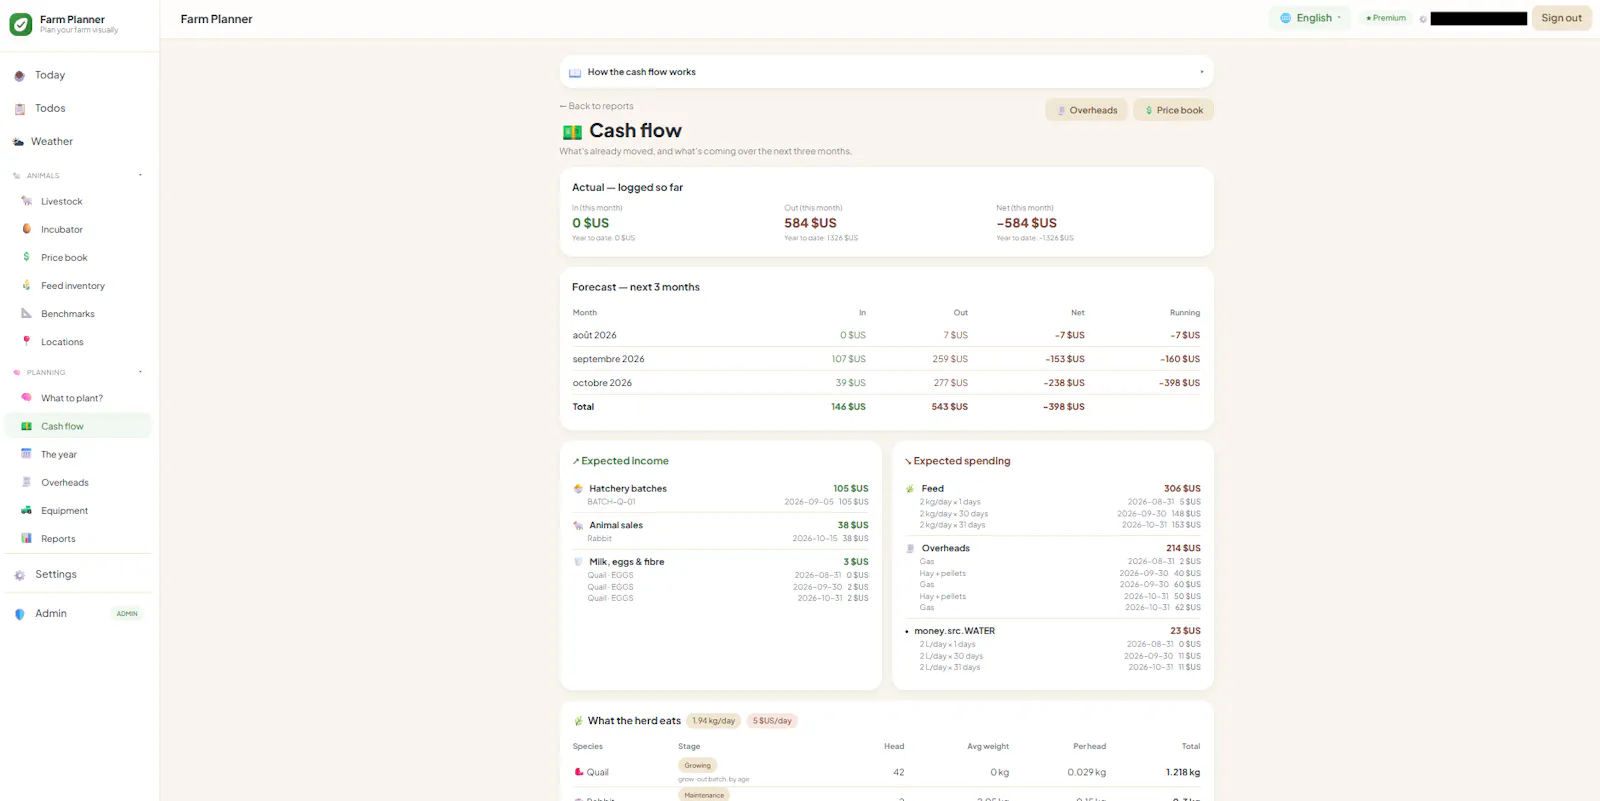Click the Sign out button

[x=1561, y=18]
